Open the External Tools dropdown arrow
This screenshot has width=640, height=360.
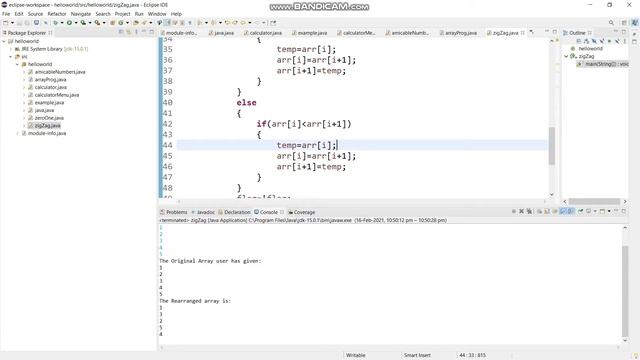coord(104,23)
